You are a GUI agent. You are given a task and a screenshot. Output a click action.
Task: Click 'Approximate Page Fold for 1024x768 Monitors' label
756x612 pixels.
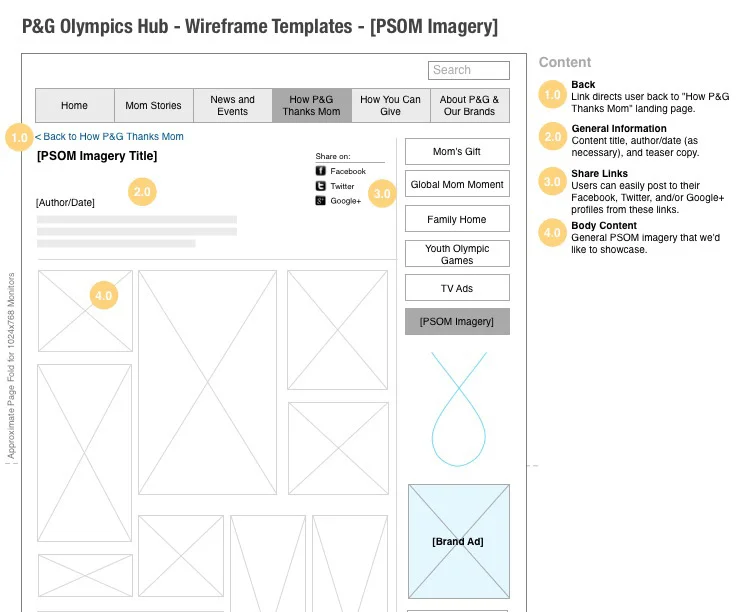click(x=11, y=366)
